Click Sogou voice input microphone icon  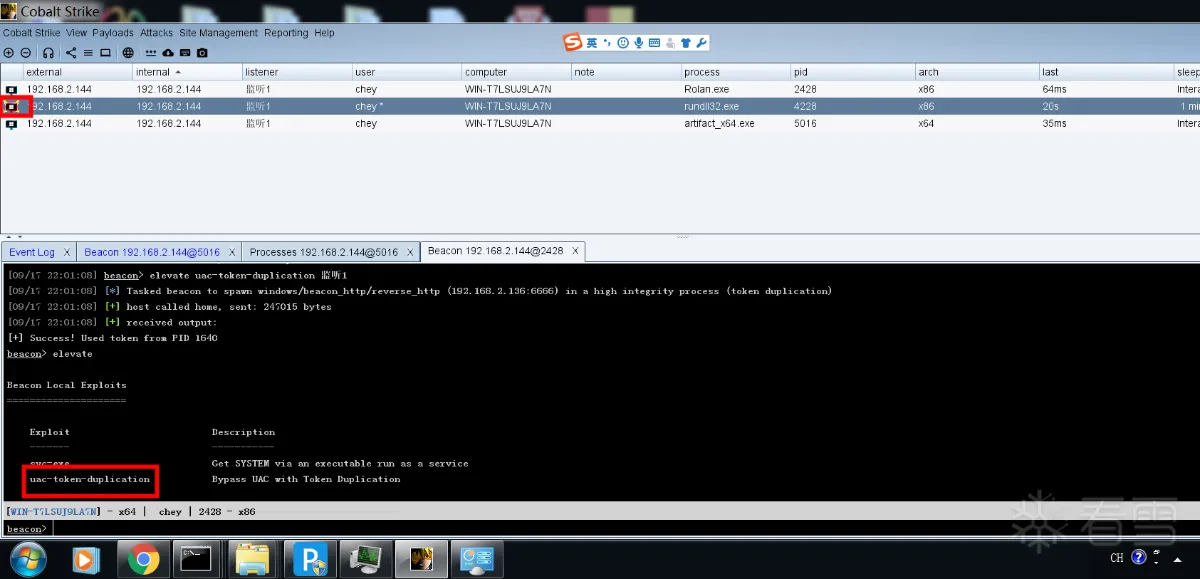coord(639,43)
